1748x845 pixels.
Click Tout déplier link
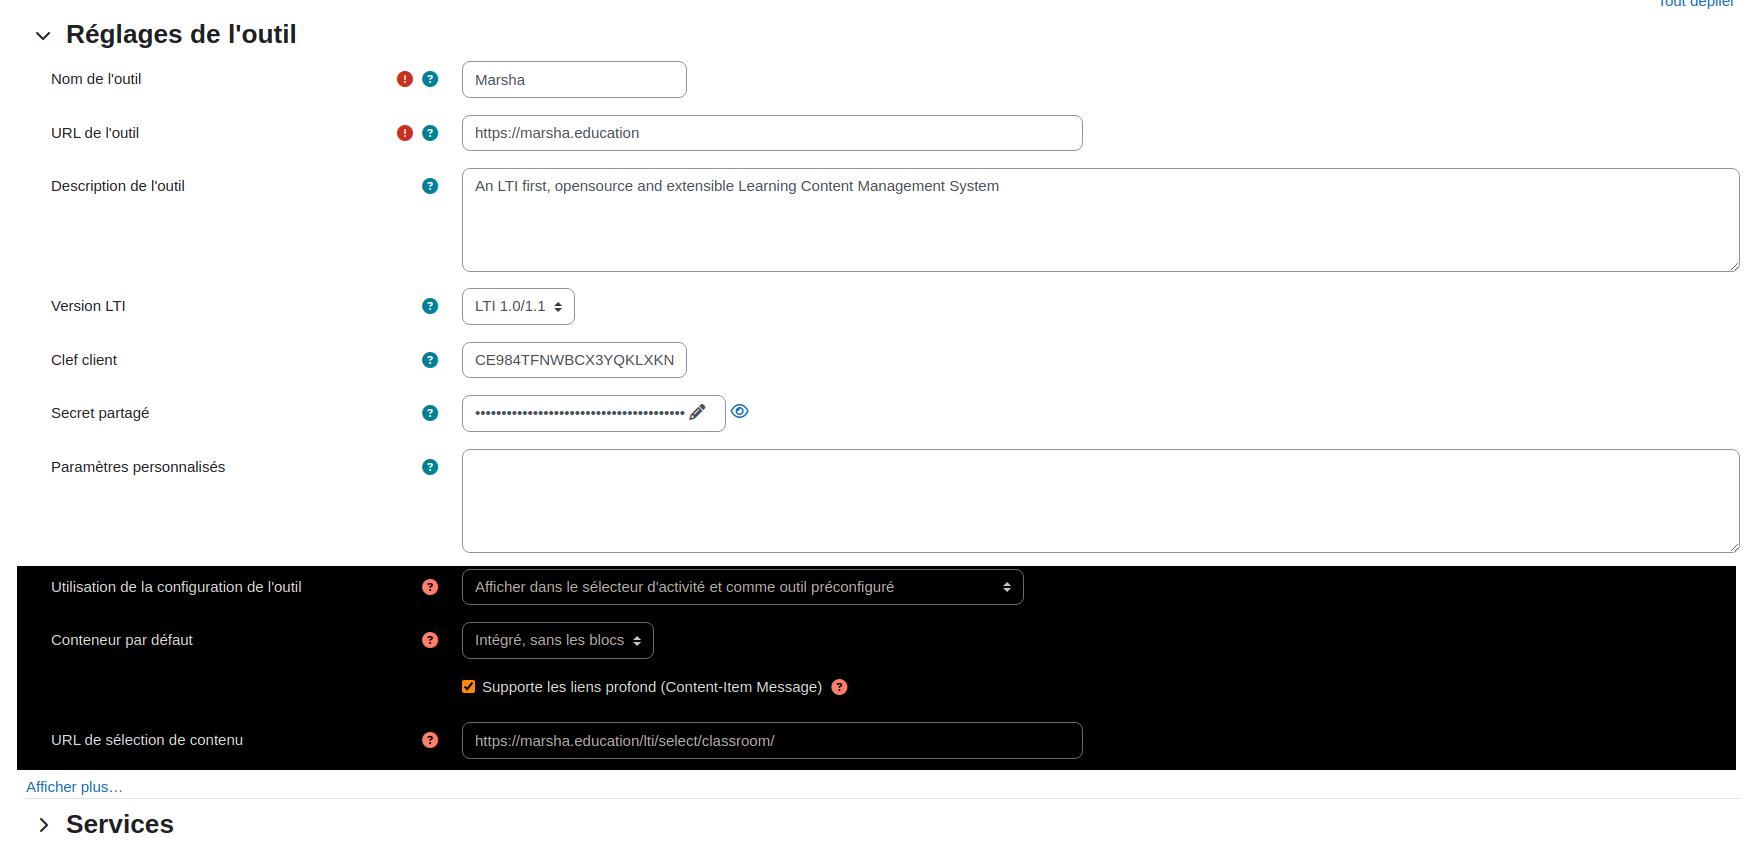[1696, 3]
